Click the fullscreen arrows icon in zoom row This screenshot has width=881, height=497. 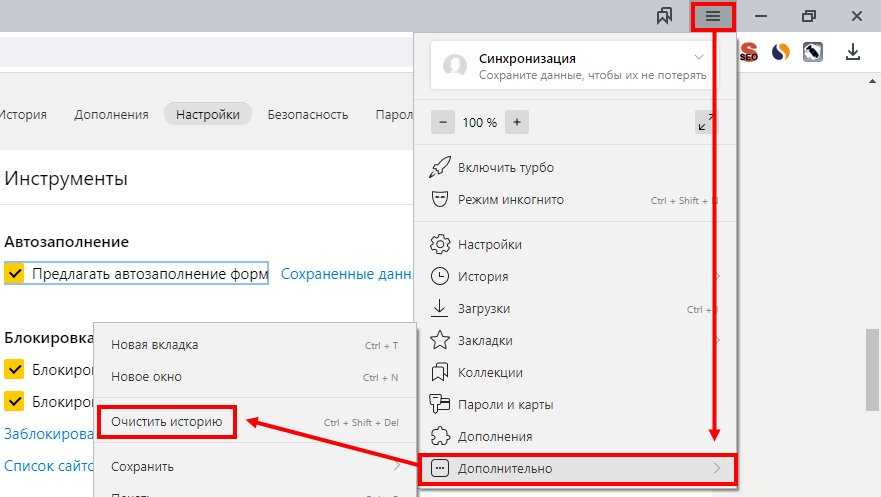pyautogui.click(x=705, y=122)
